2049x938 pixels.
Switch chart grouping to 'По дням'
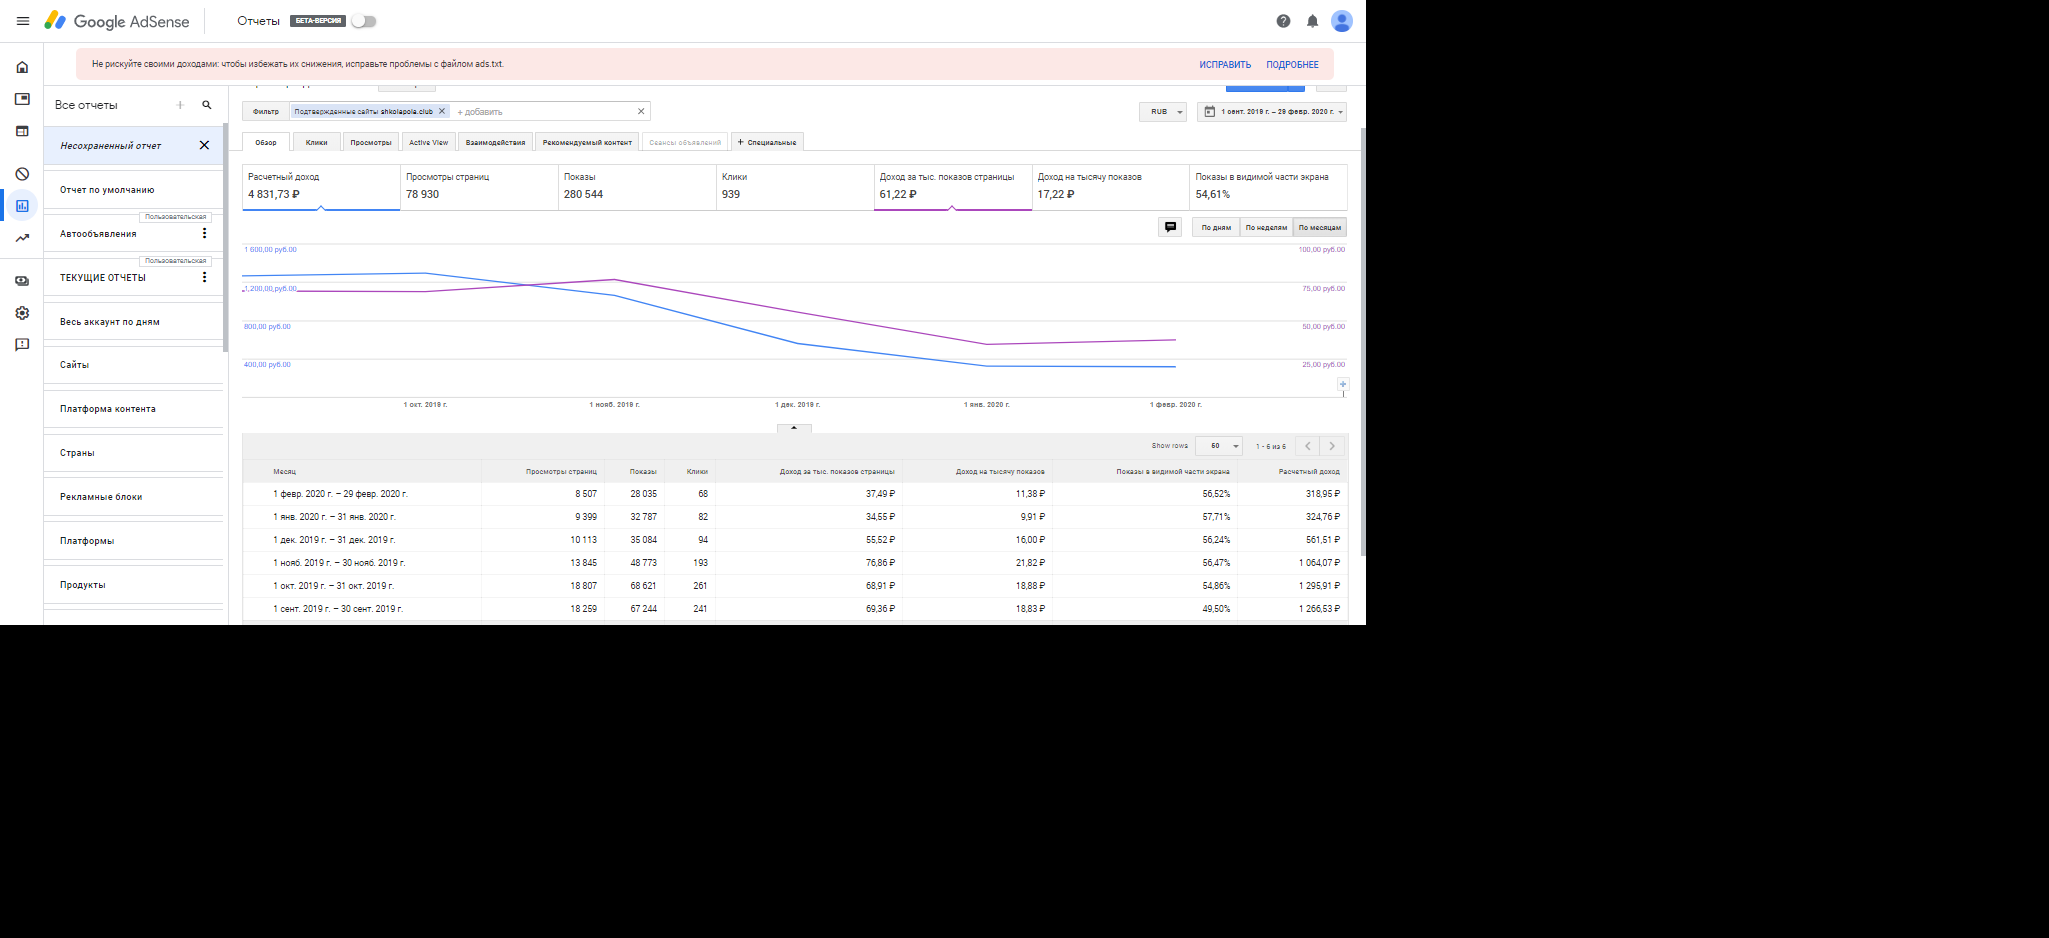[1216, 228]
